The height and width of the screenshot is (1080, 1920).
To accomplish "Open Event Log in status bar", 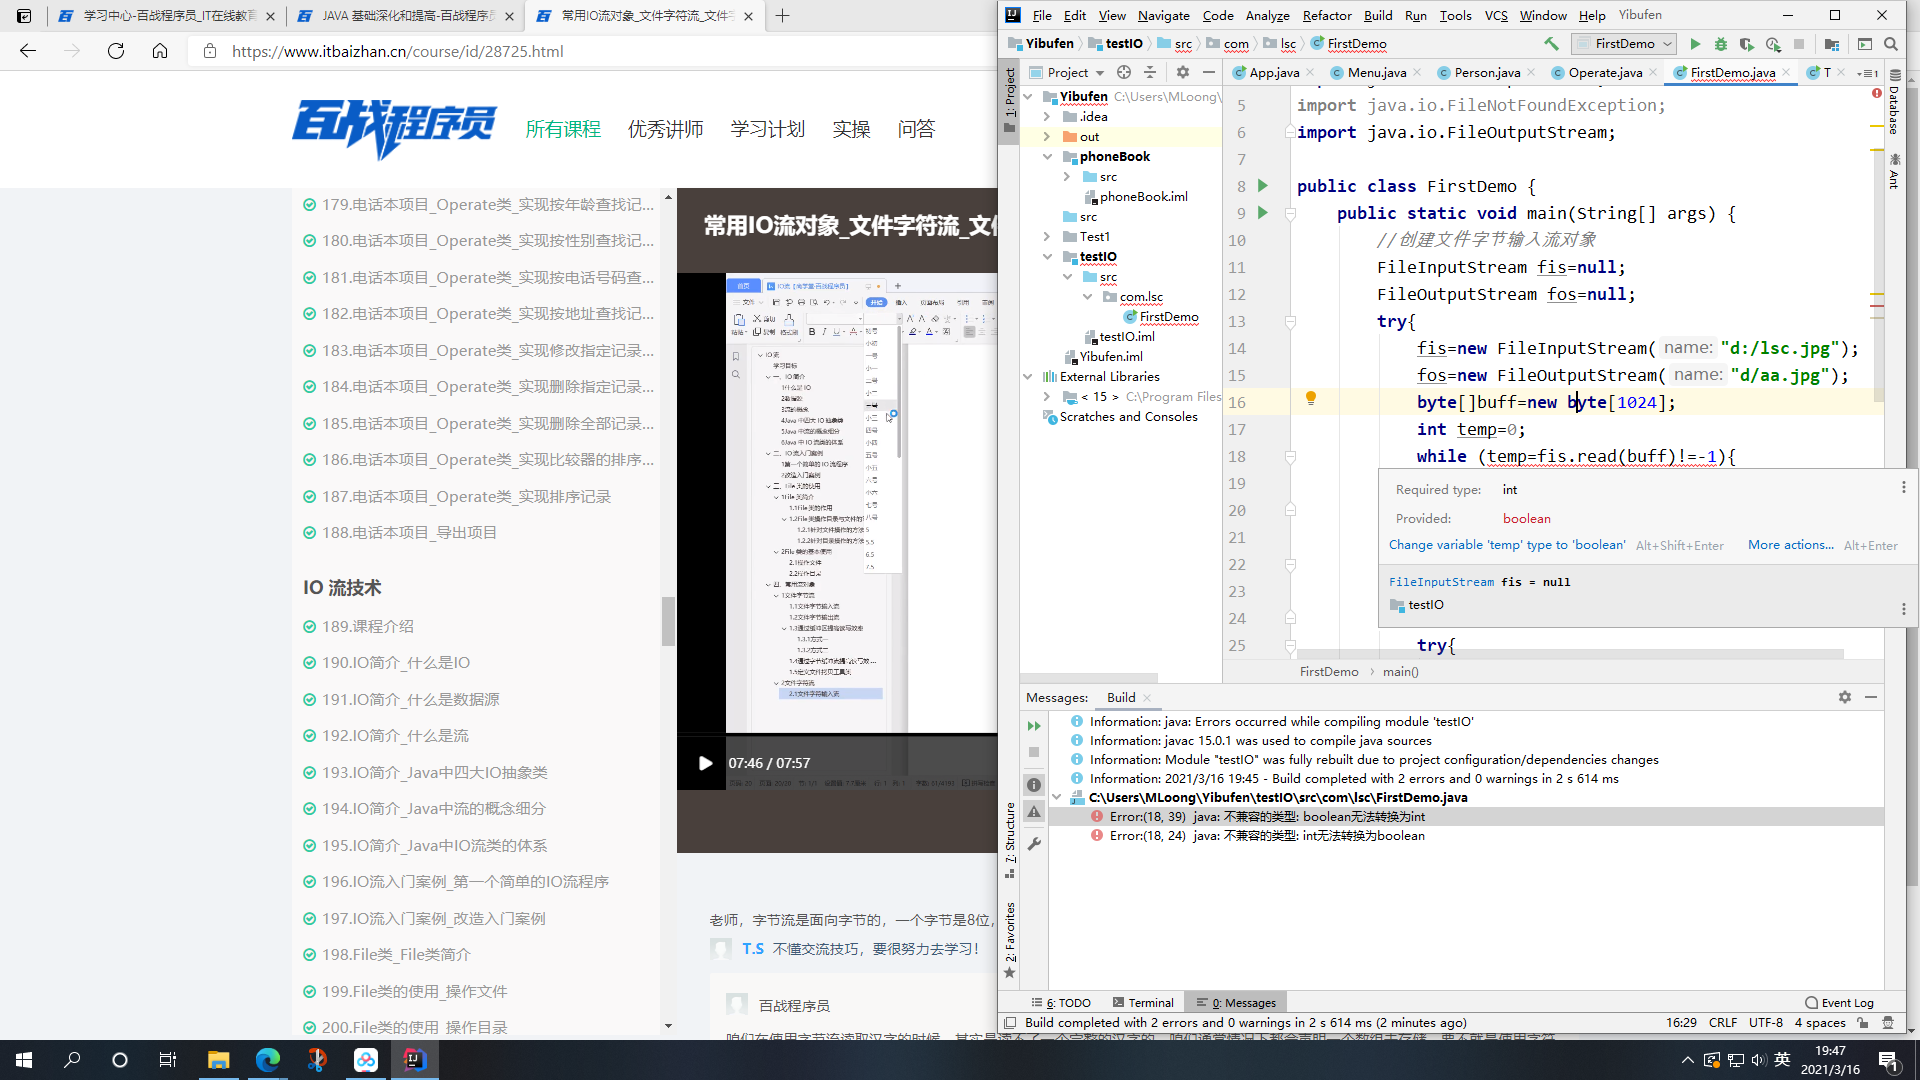I will click(x=1839, y=1003).
